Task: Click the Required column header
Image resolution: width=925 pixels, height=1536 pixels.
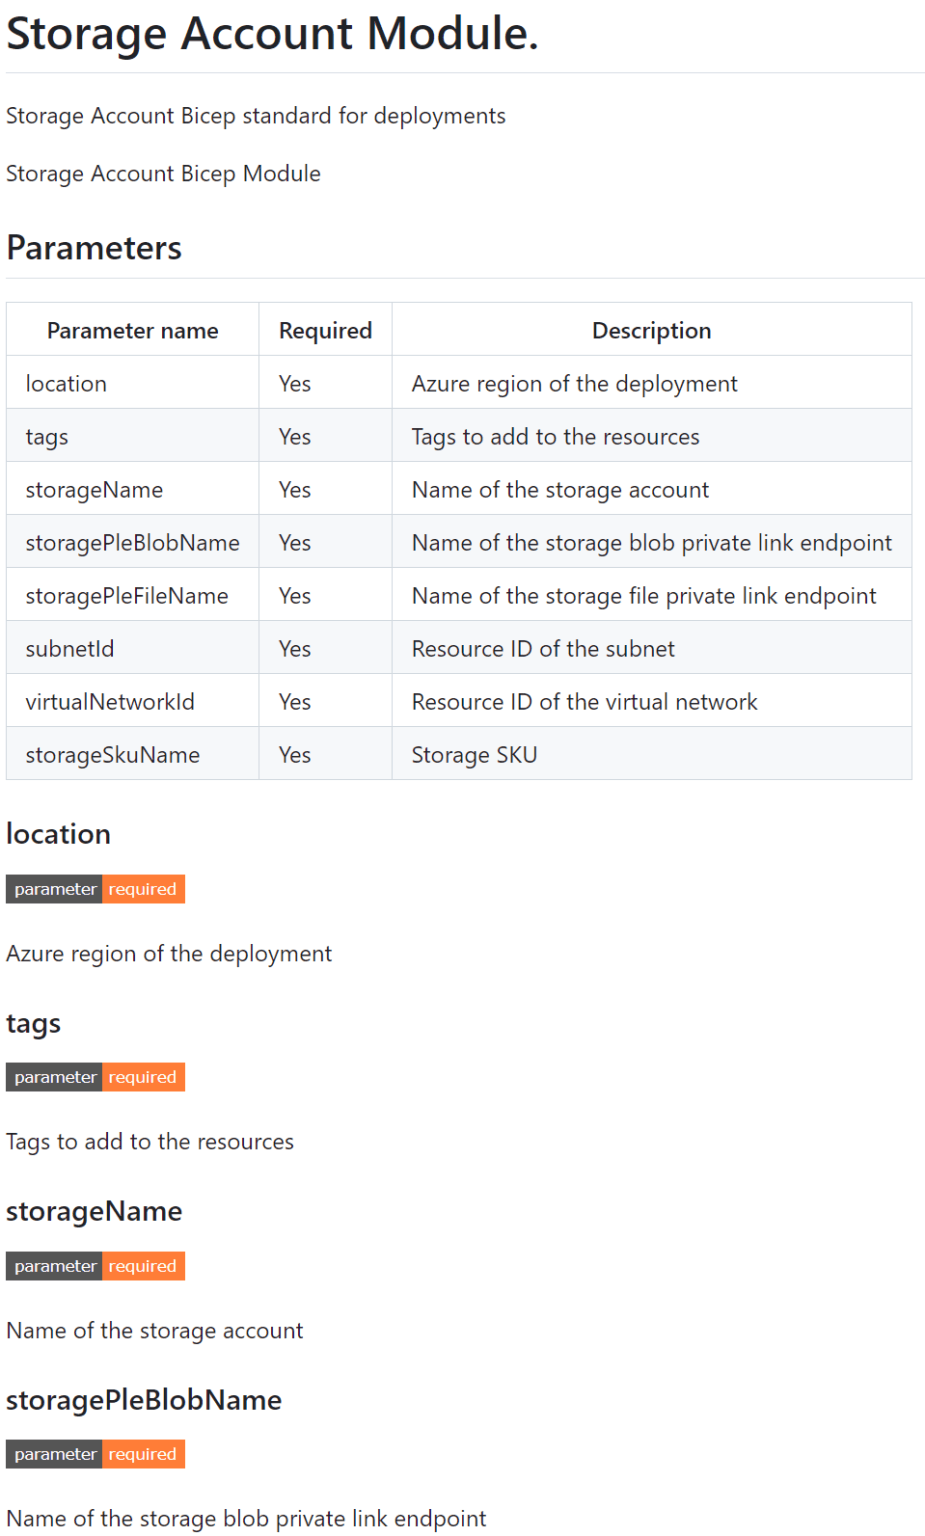Action: 325,329
